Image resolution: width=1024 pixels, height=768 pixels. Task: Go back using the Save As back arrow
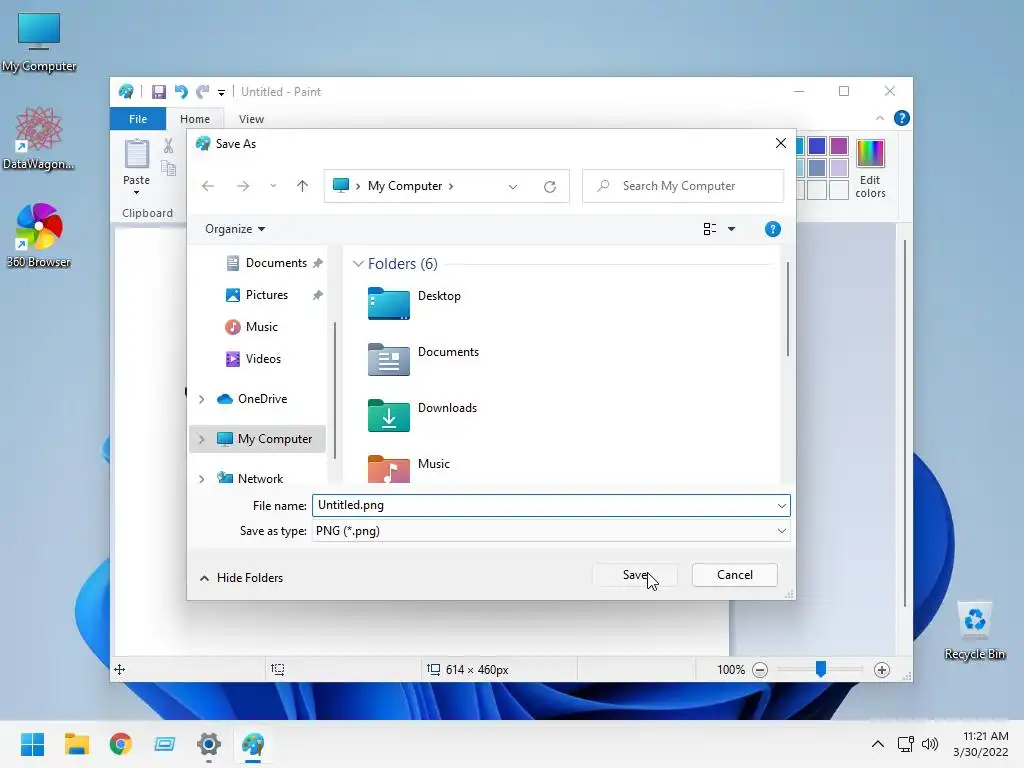(208, 186)
